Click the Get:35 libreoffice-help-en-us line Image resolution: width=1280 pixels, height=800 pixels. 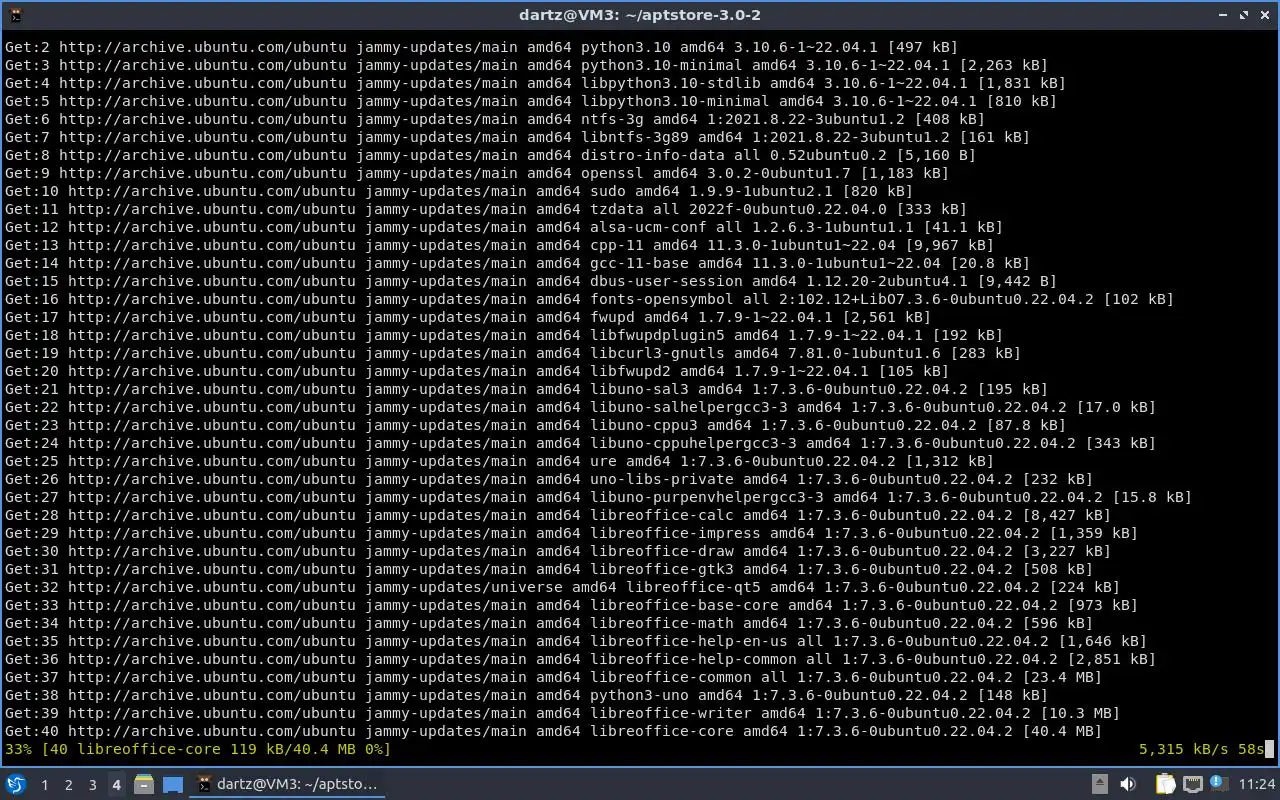(x=576, y=641)
